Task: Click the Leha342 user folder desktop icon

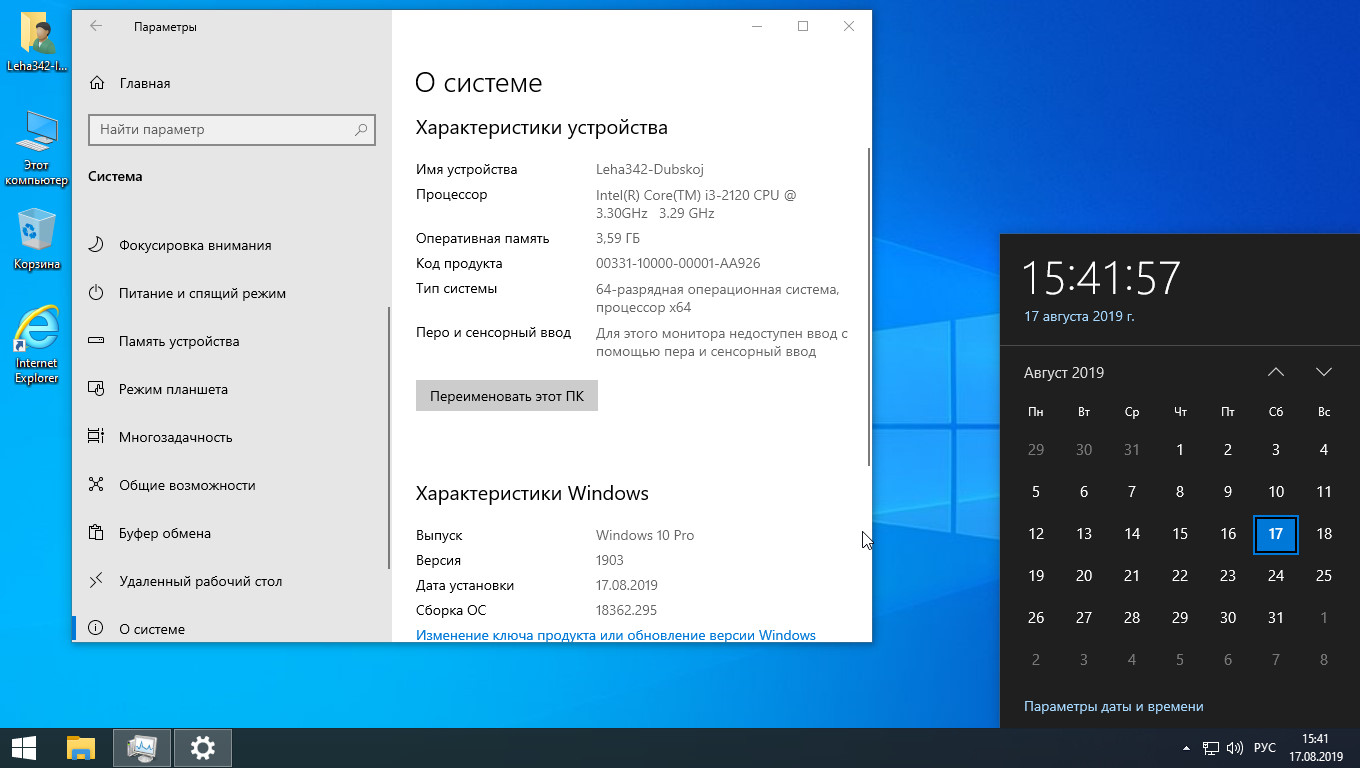Action: coord(37,44)
